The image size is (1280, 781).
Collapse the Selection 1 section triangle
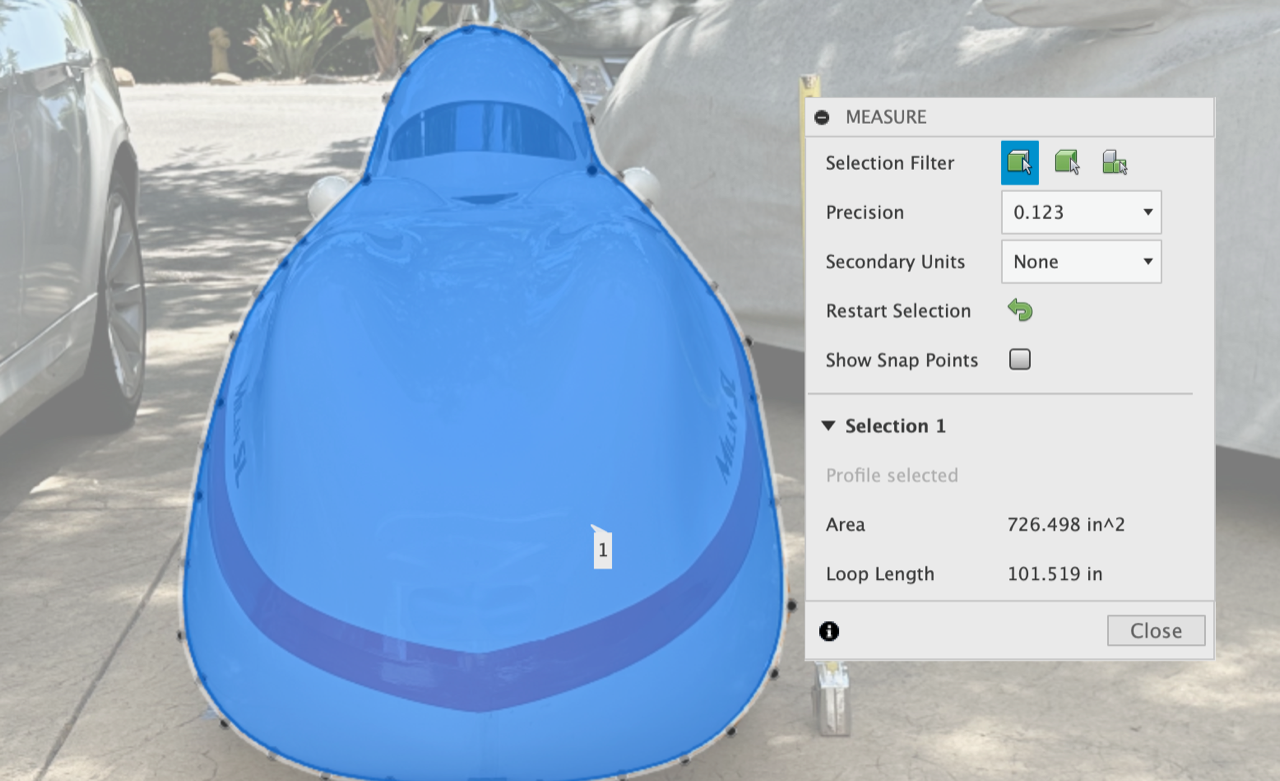click(828, 426)
